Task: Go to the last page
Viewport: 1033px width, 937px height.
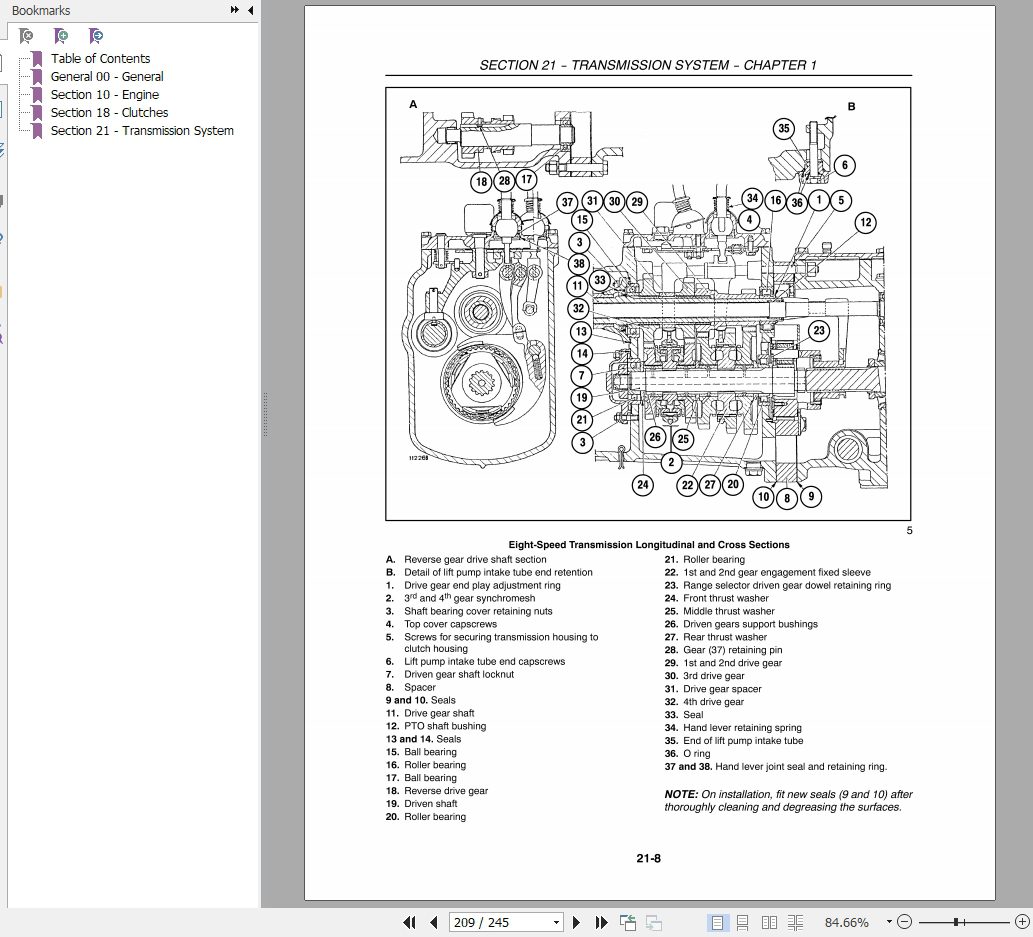Action: tap(601, 923)
